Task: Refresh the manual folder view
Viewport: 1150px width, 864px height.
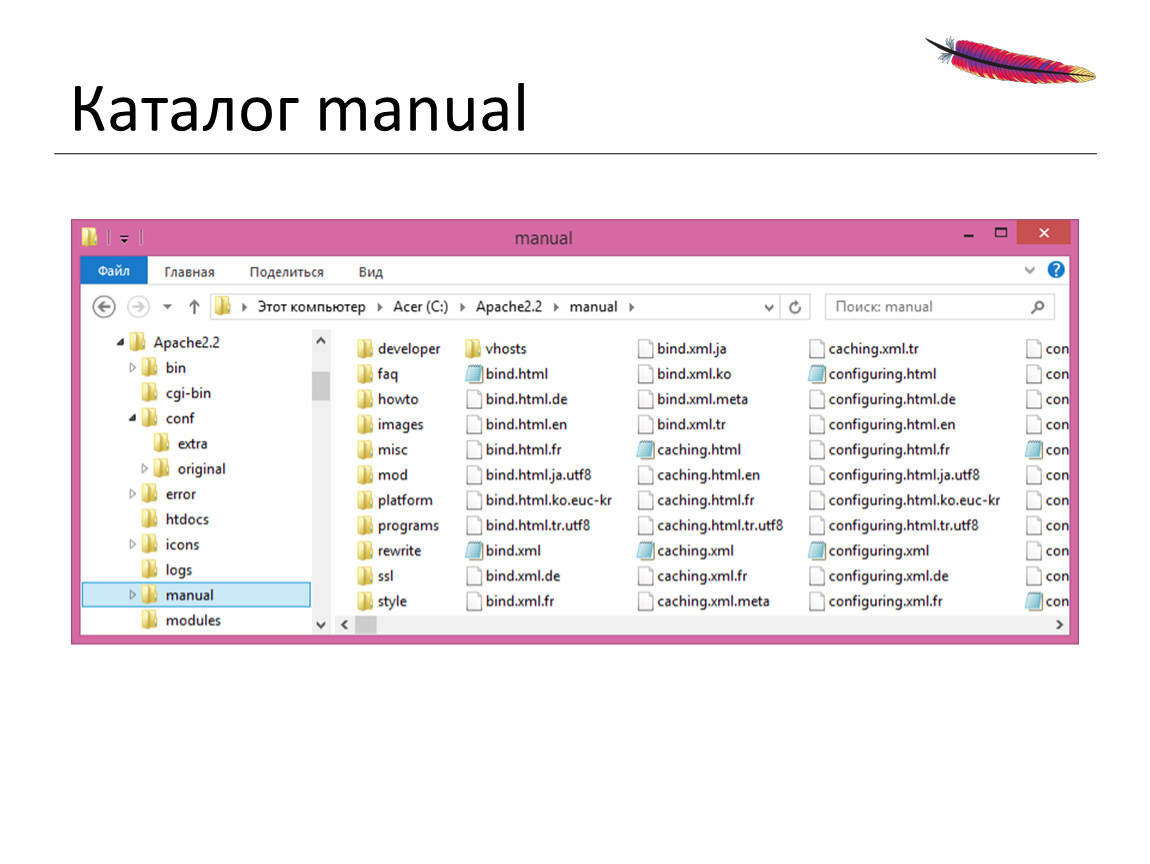Action: click(x=795, y=307)
